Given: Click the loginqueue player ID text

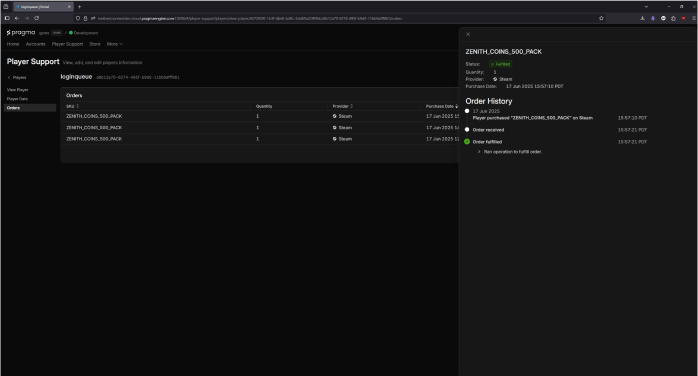Looking at the screenshot, I should tap(138, 77).
